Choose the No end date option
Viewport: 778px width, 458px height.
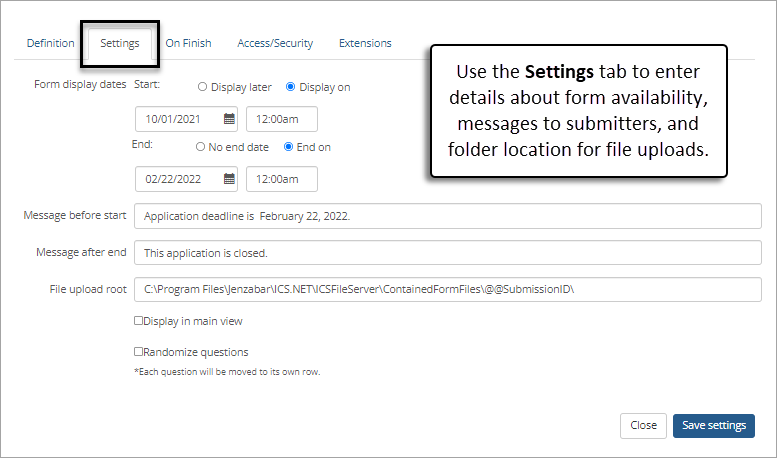[201, 147]
